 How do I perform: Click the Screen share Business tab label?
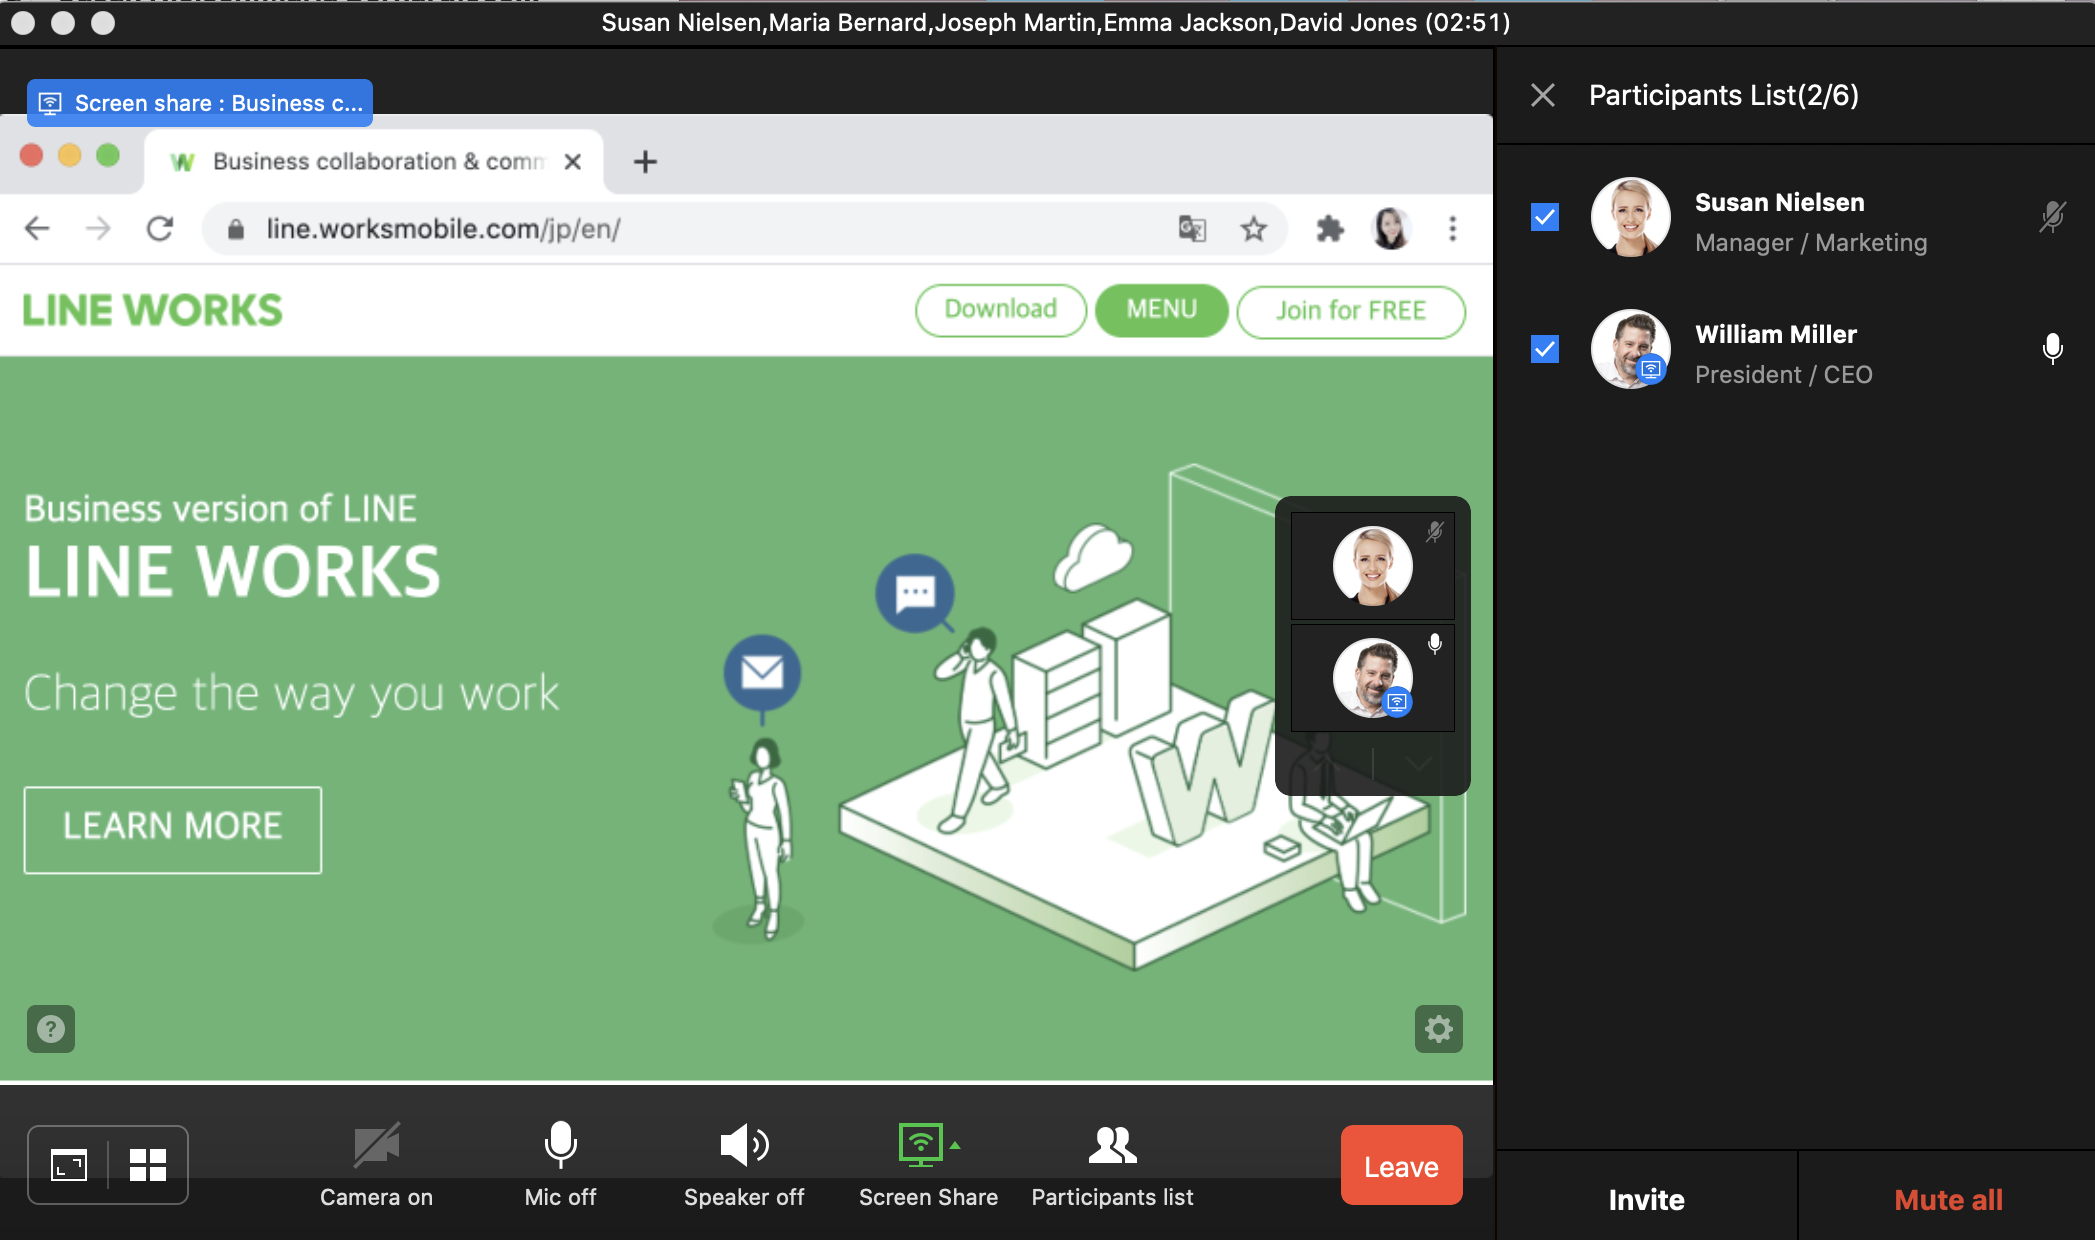[x=200, y=103]
